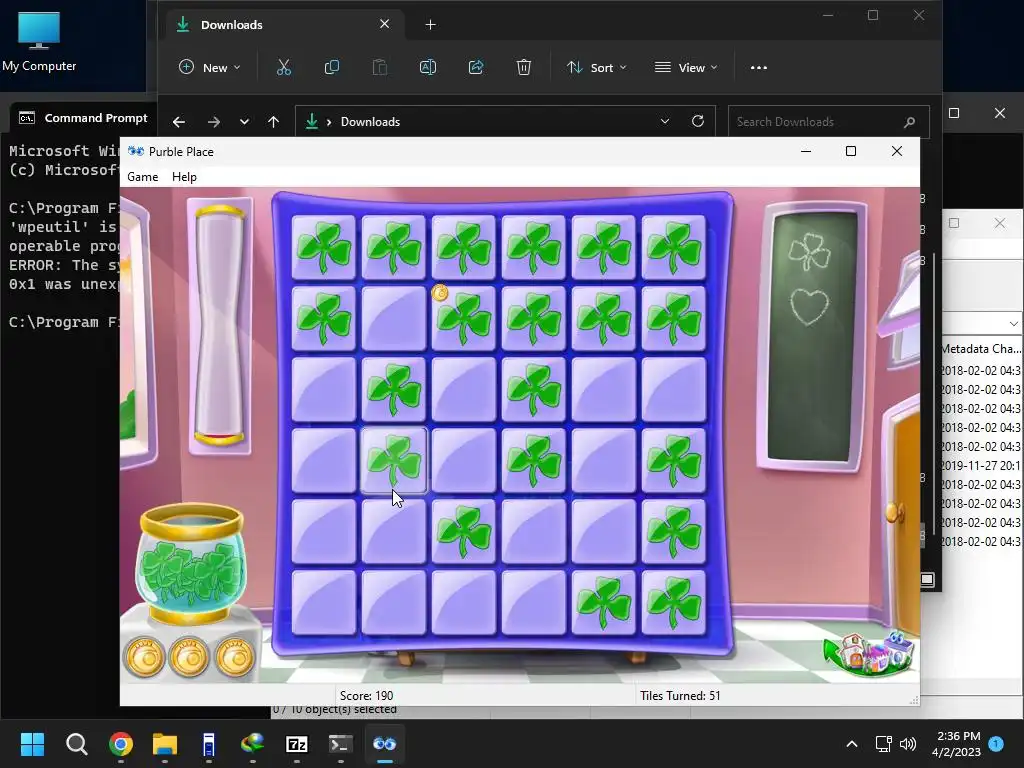
Task: Click the network tray icon
Action: click(x=883, y=744)
